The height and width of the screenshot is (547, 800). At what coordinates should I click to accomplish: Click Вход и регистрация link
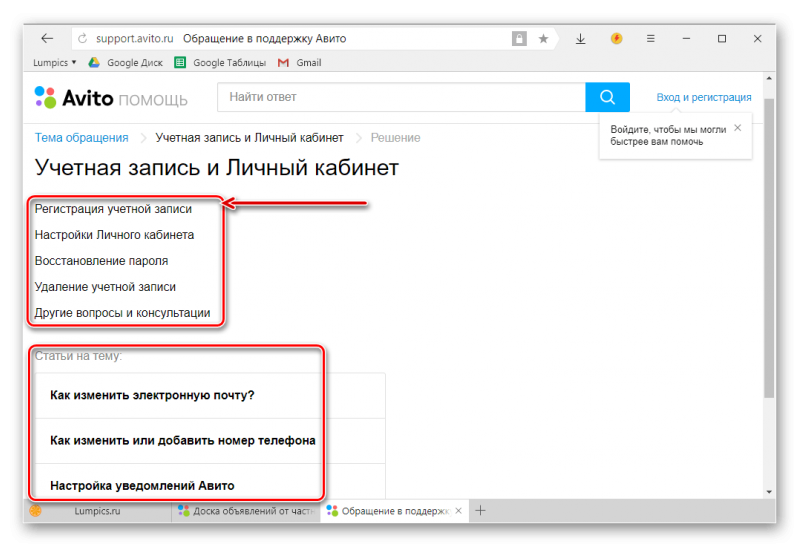point(704,97)
